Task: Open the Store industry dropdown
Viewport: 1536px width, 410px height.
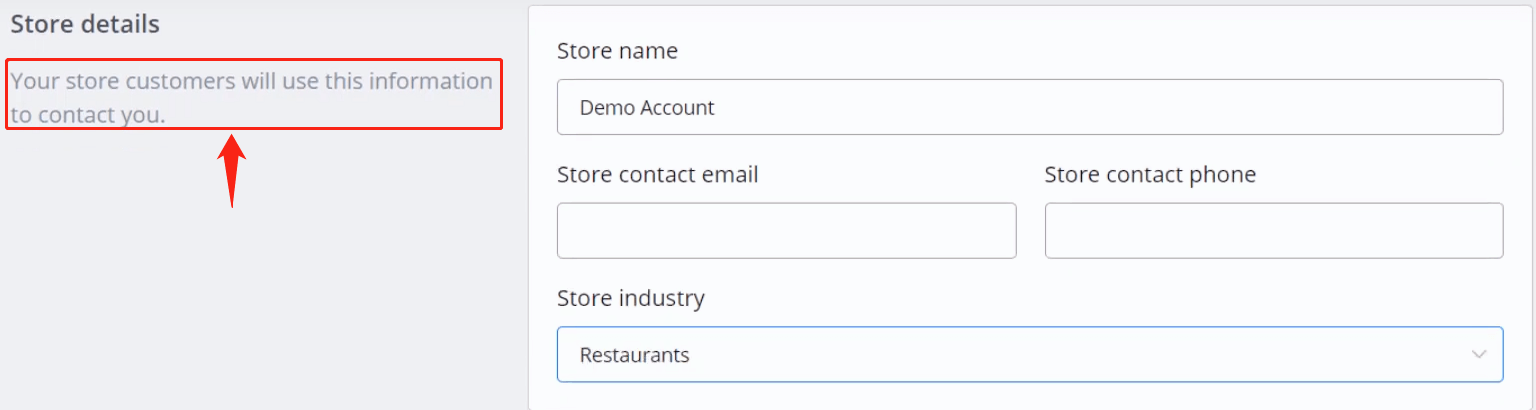Action: pos(1030,354)
